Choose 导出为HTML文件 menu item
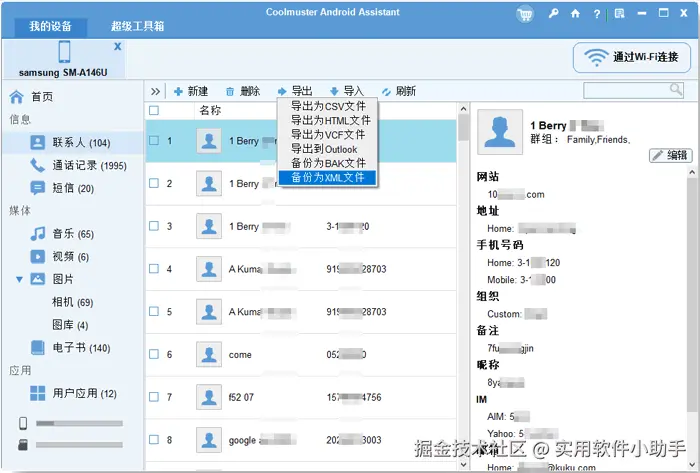This screenshot has height=473, width=700. tap(328, 120)
